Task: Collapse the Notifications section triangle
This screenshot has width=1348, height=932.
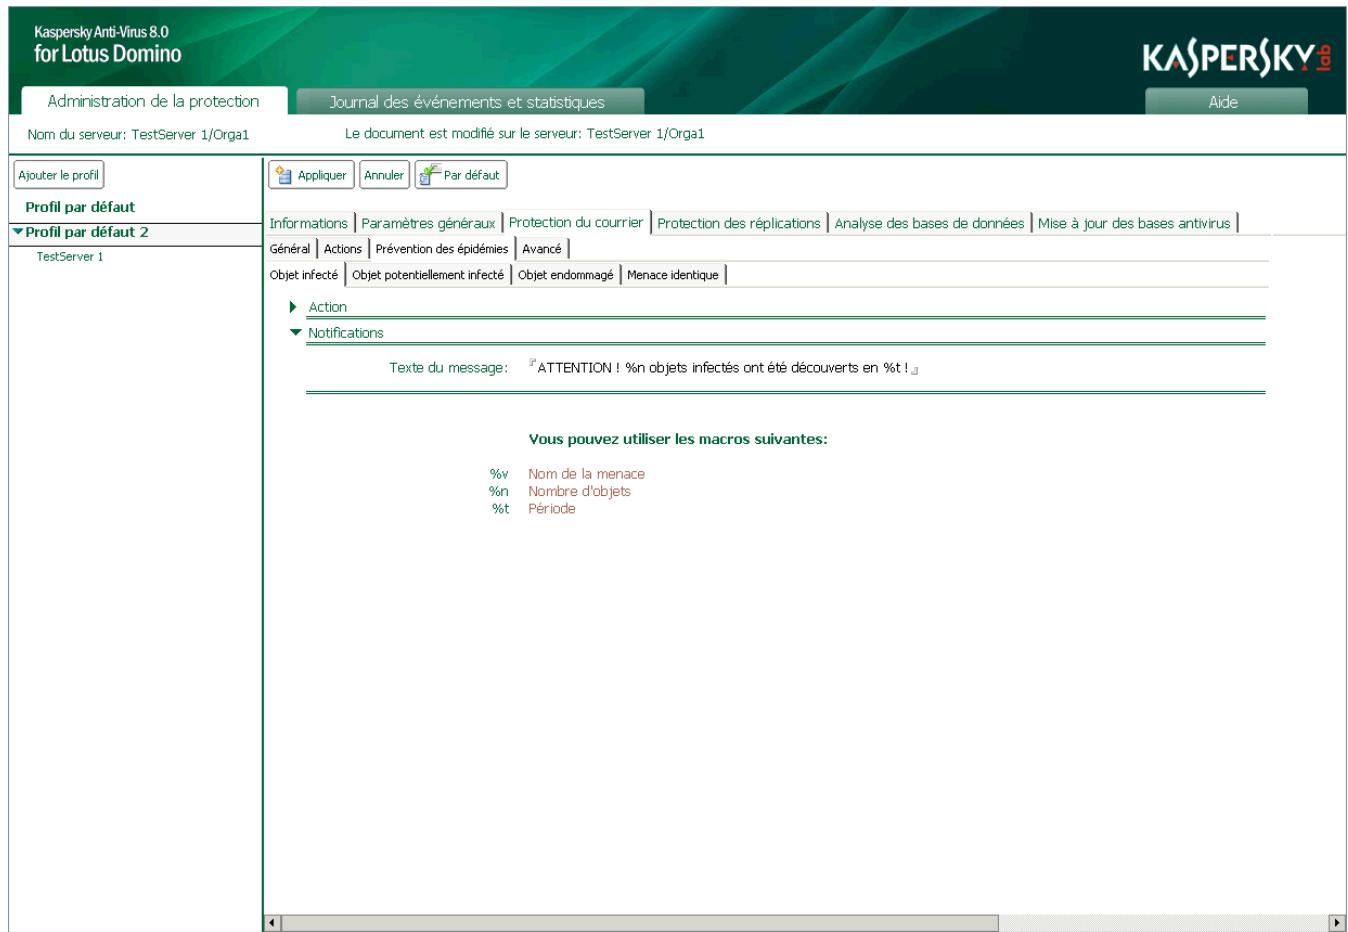Action: click(x=295, y=333)
